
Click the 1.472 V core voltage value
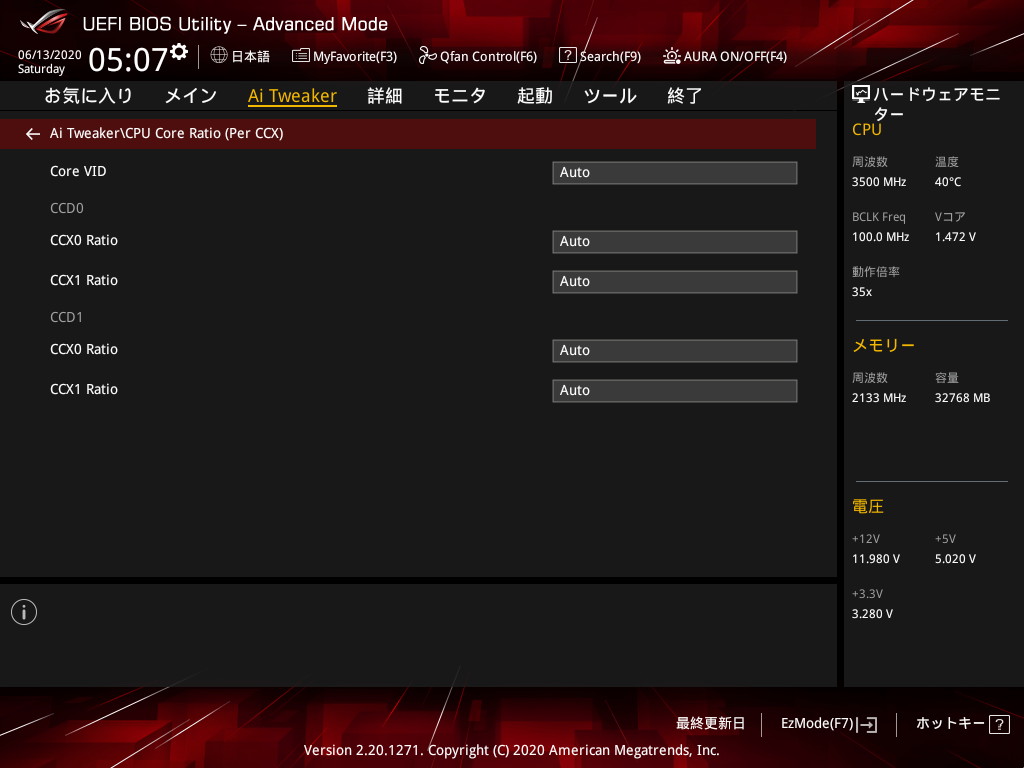click(x=955, y=237)
